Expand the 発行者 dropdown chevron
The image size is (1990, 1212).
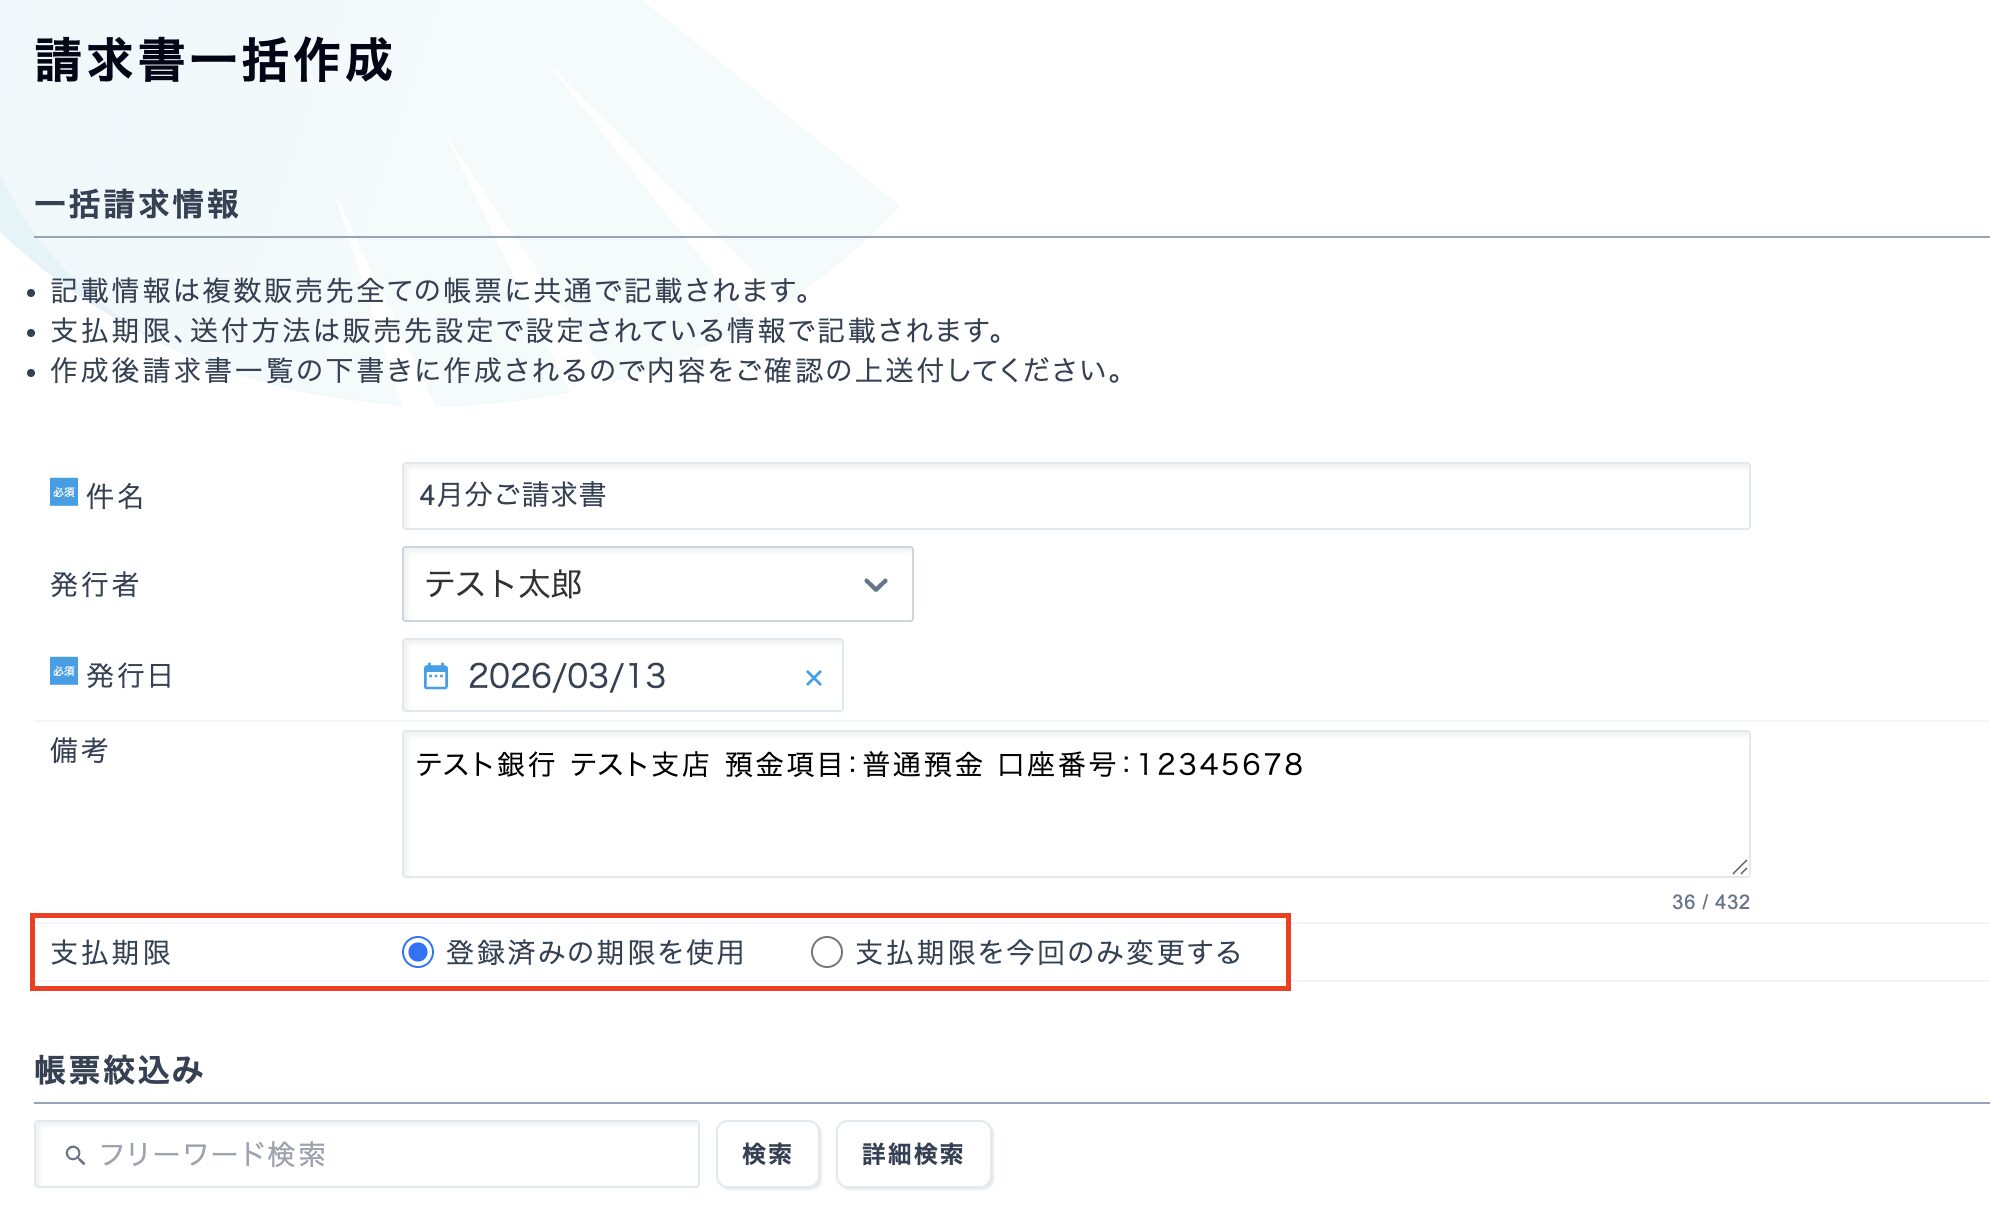(x=876, y=585)
